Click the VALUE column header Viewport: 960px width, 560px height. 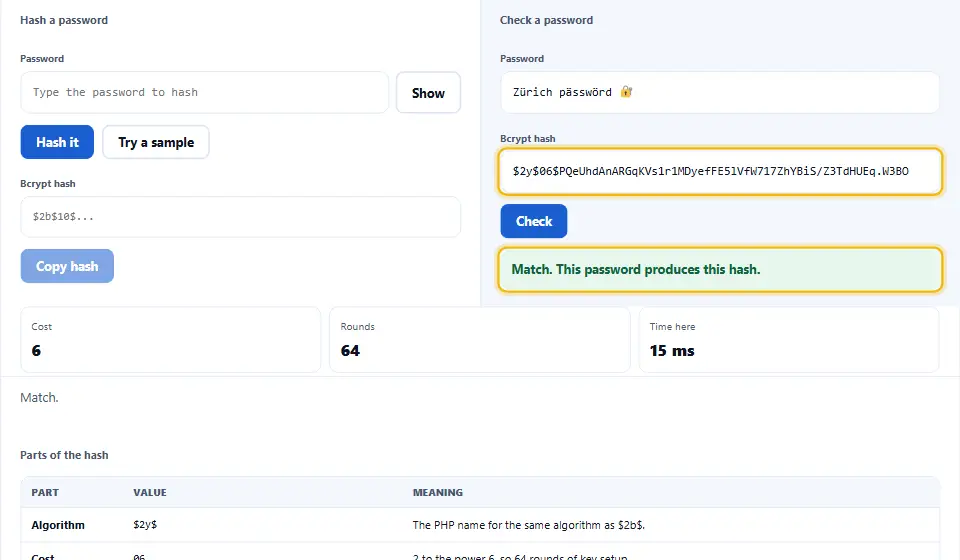pyautogui.click(x=150, y=493)
